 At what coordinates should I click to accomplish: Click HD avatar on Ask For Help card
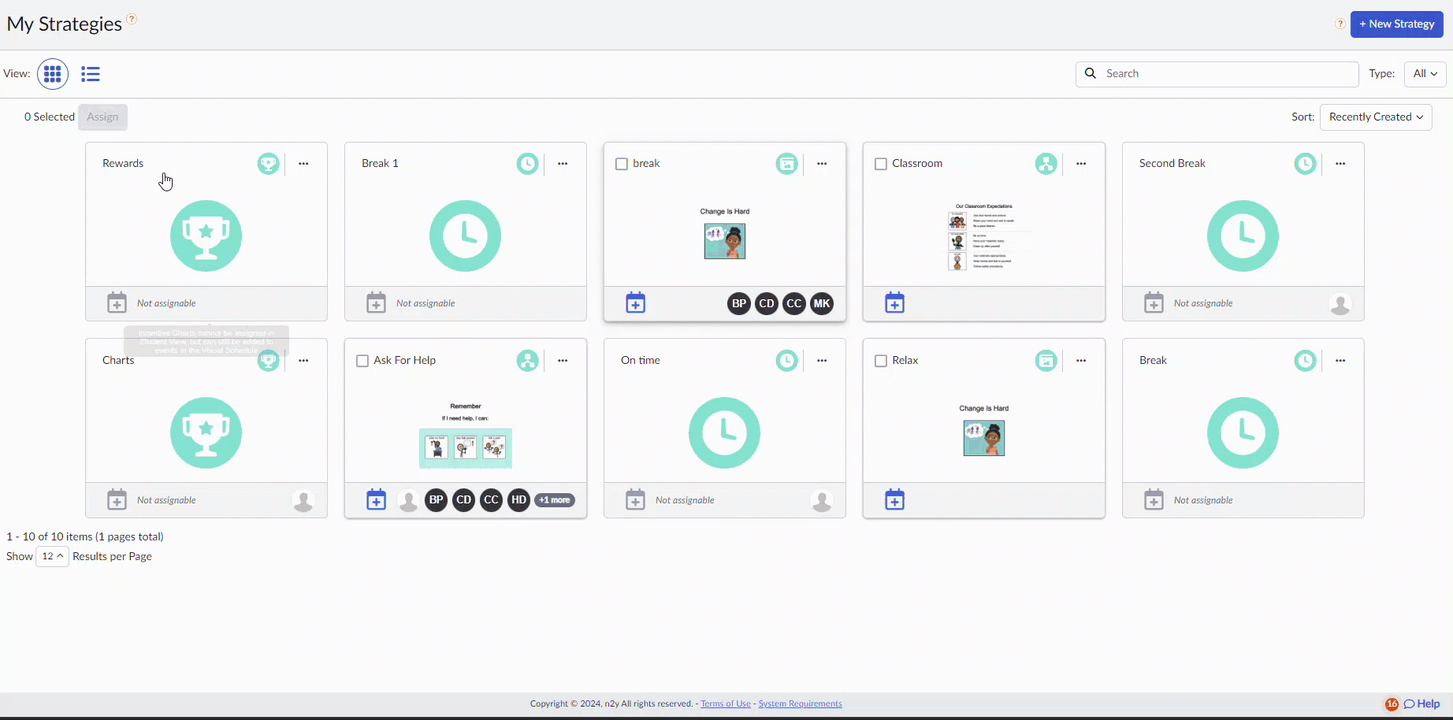(518, 500)
